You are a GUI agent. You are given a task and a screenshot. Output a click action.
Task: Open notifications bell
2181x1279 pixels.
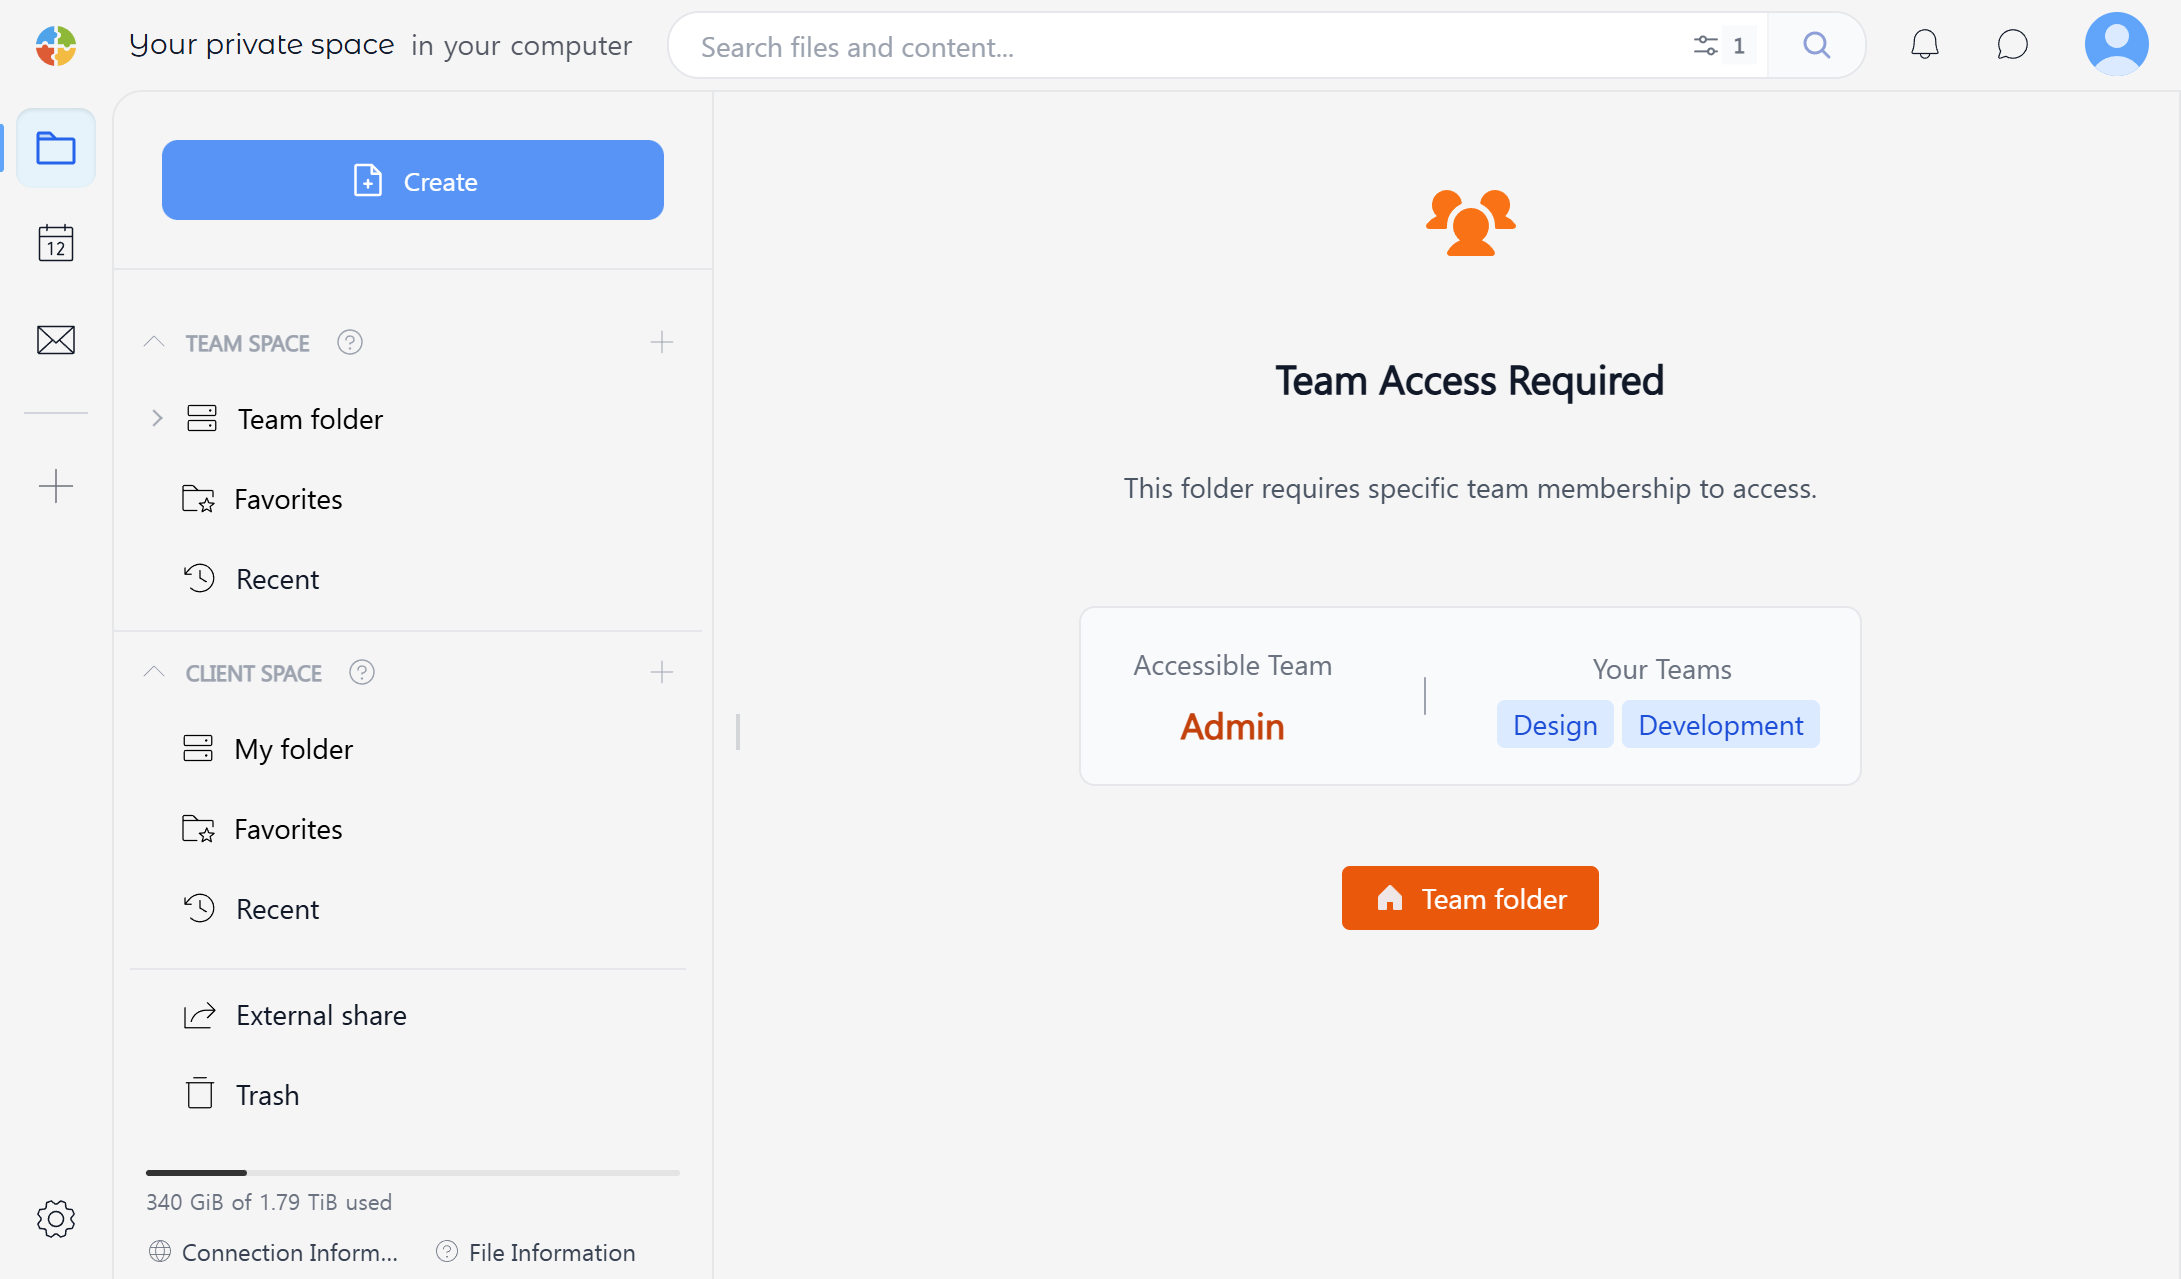point(1925,45)
